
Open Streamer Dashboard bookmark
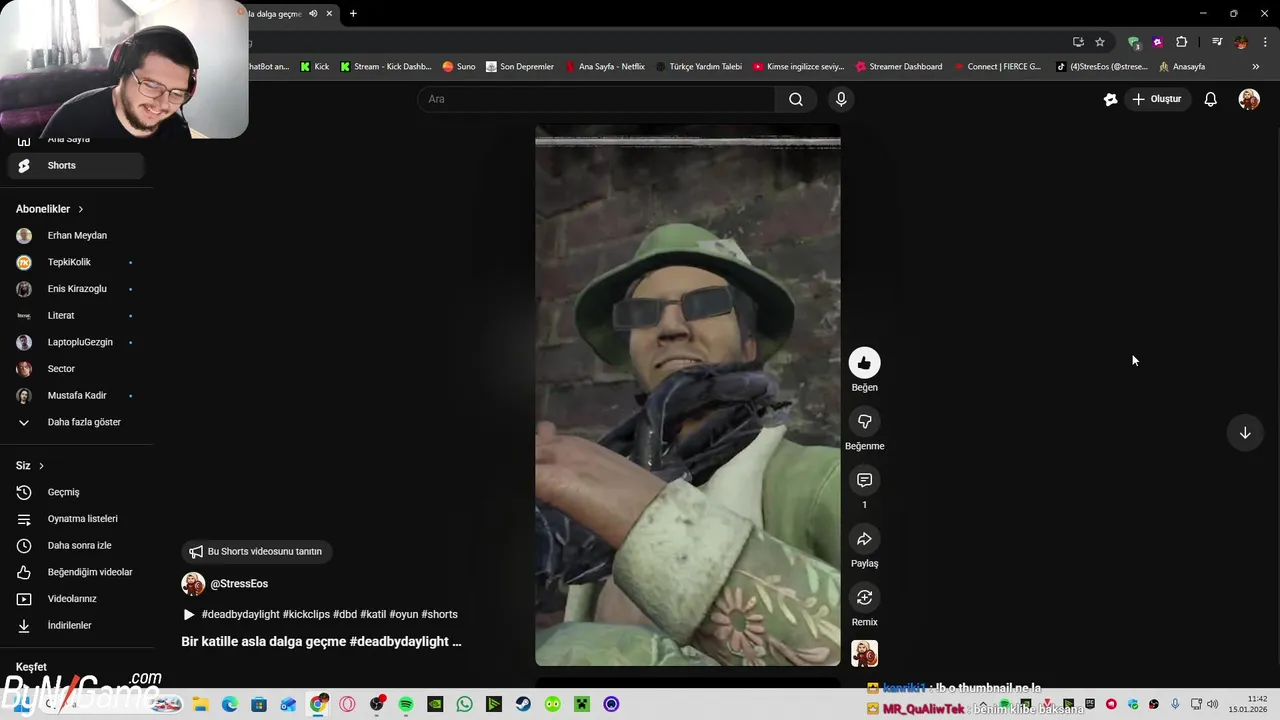click(899, 67)
